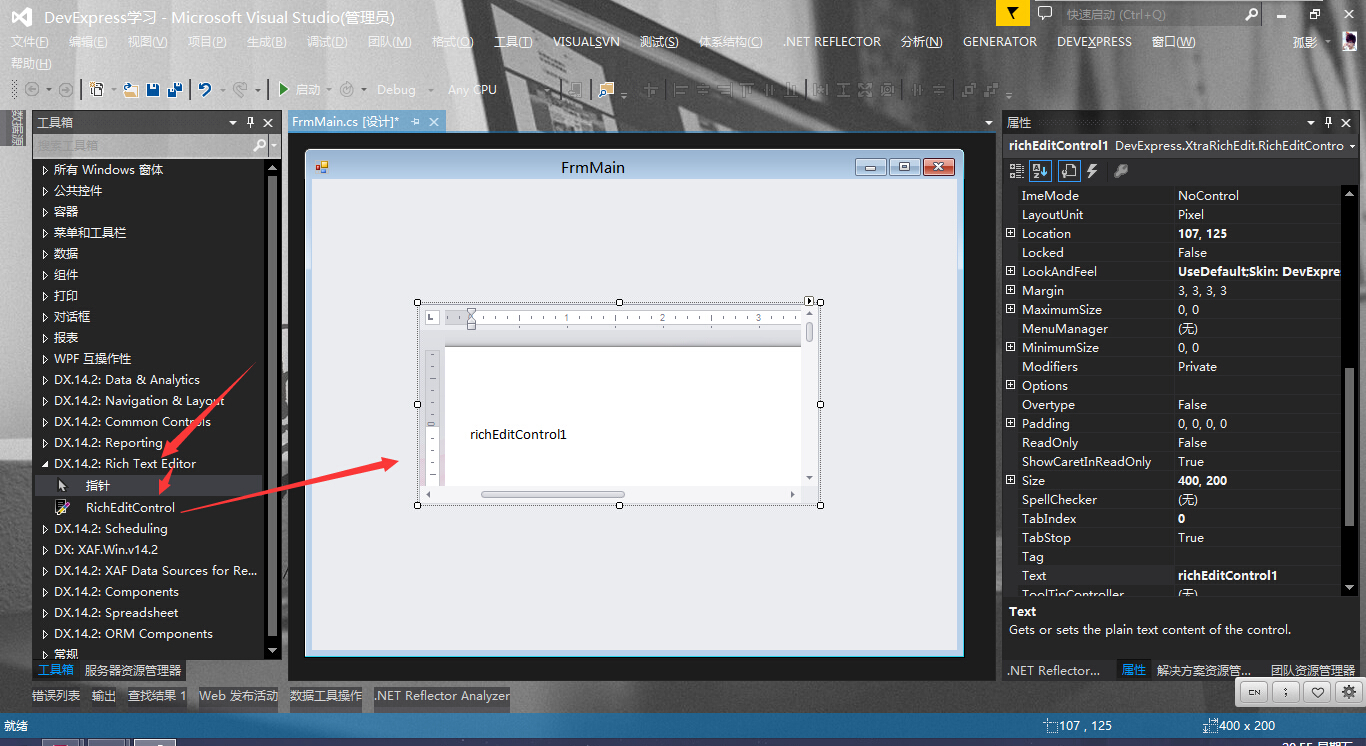Close the Toolbox panel
Viewport: 1366px width, 746px height.
pos(268,122)
